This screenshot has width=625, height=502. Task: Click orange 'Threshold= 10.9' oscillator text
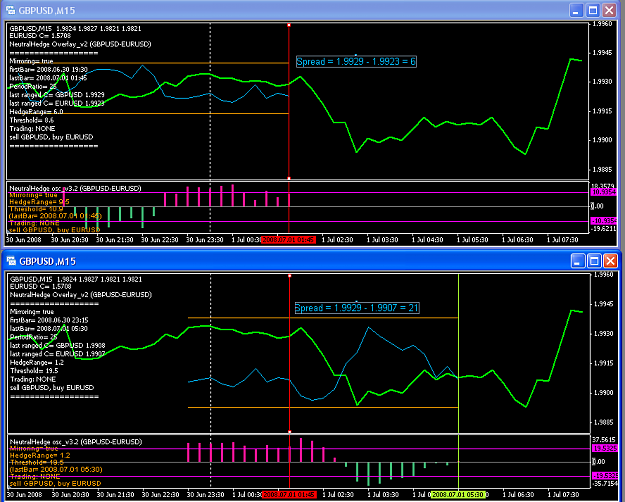pos(36,209)
